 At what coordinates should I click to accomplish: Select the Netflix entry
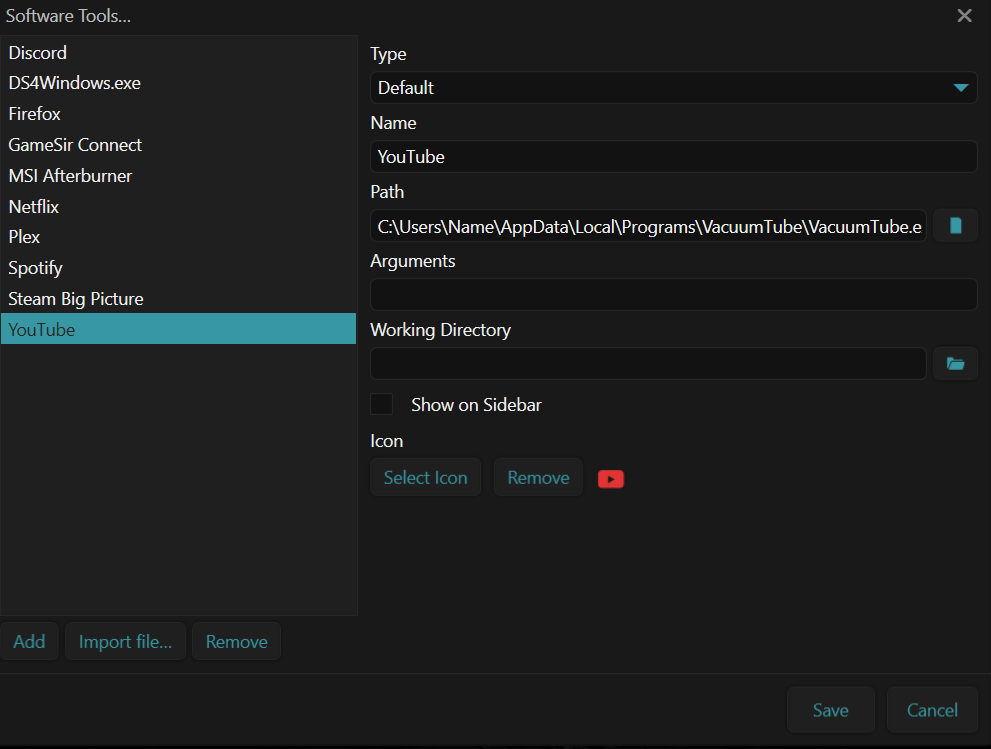pos(178,207)
